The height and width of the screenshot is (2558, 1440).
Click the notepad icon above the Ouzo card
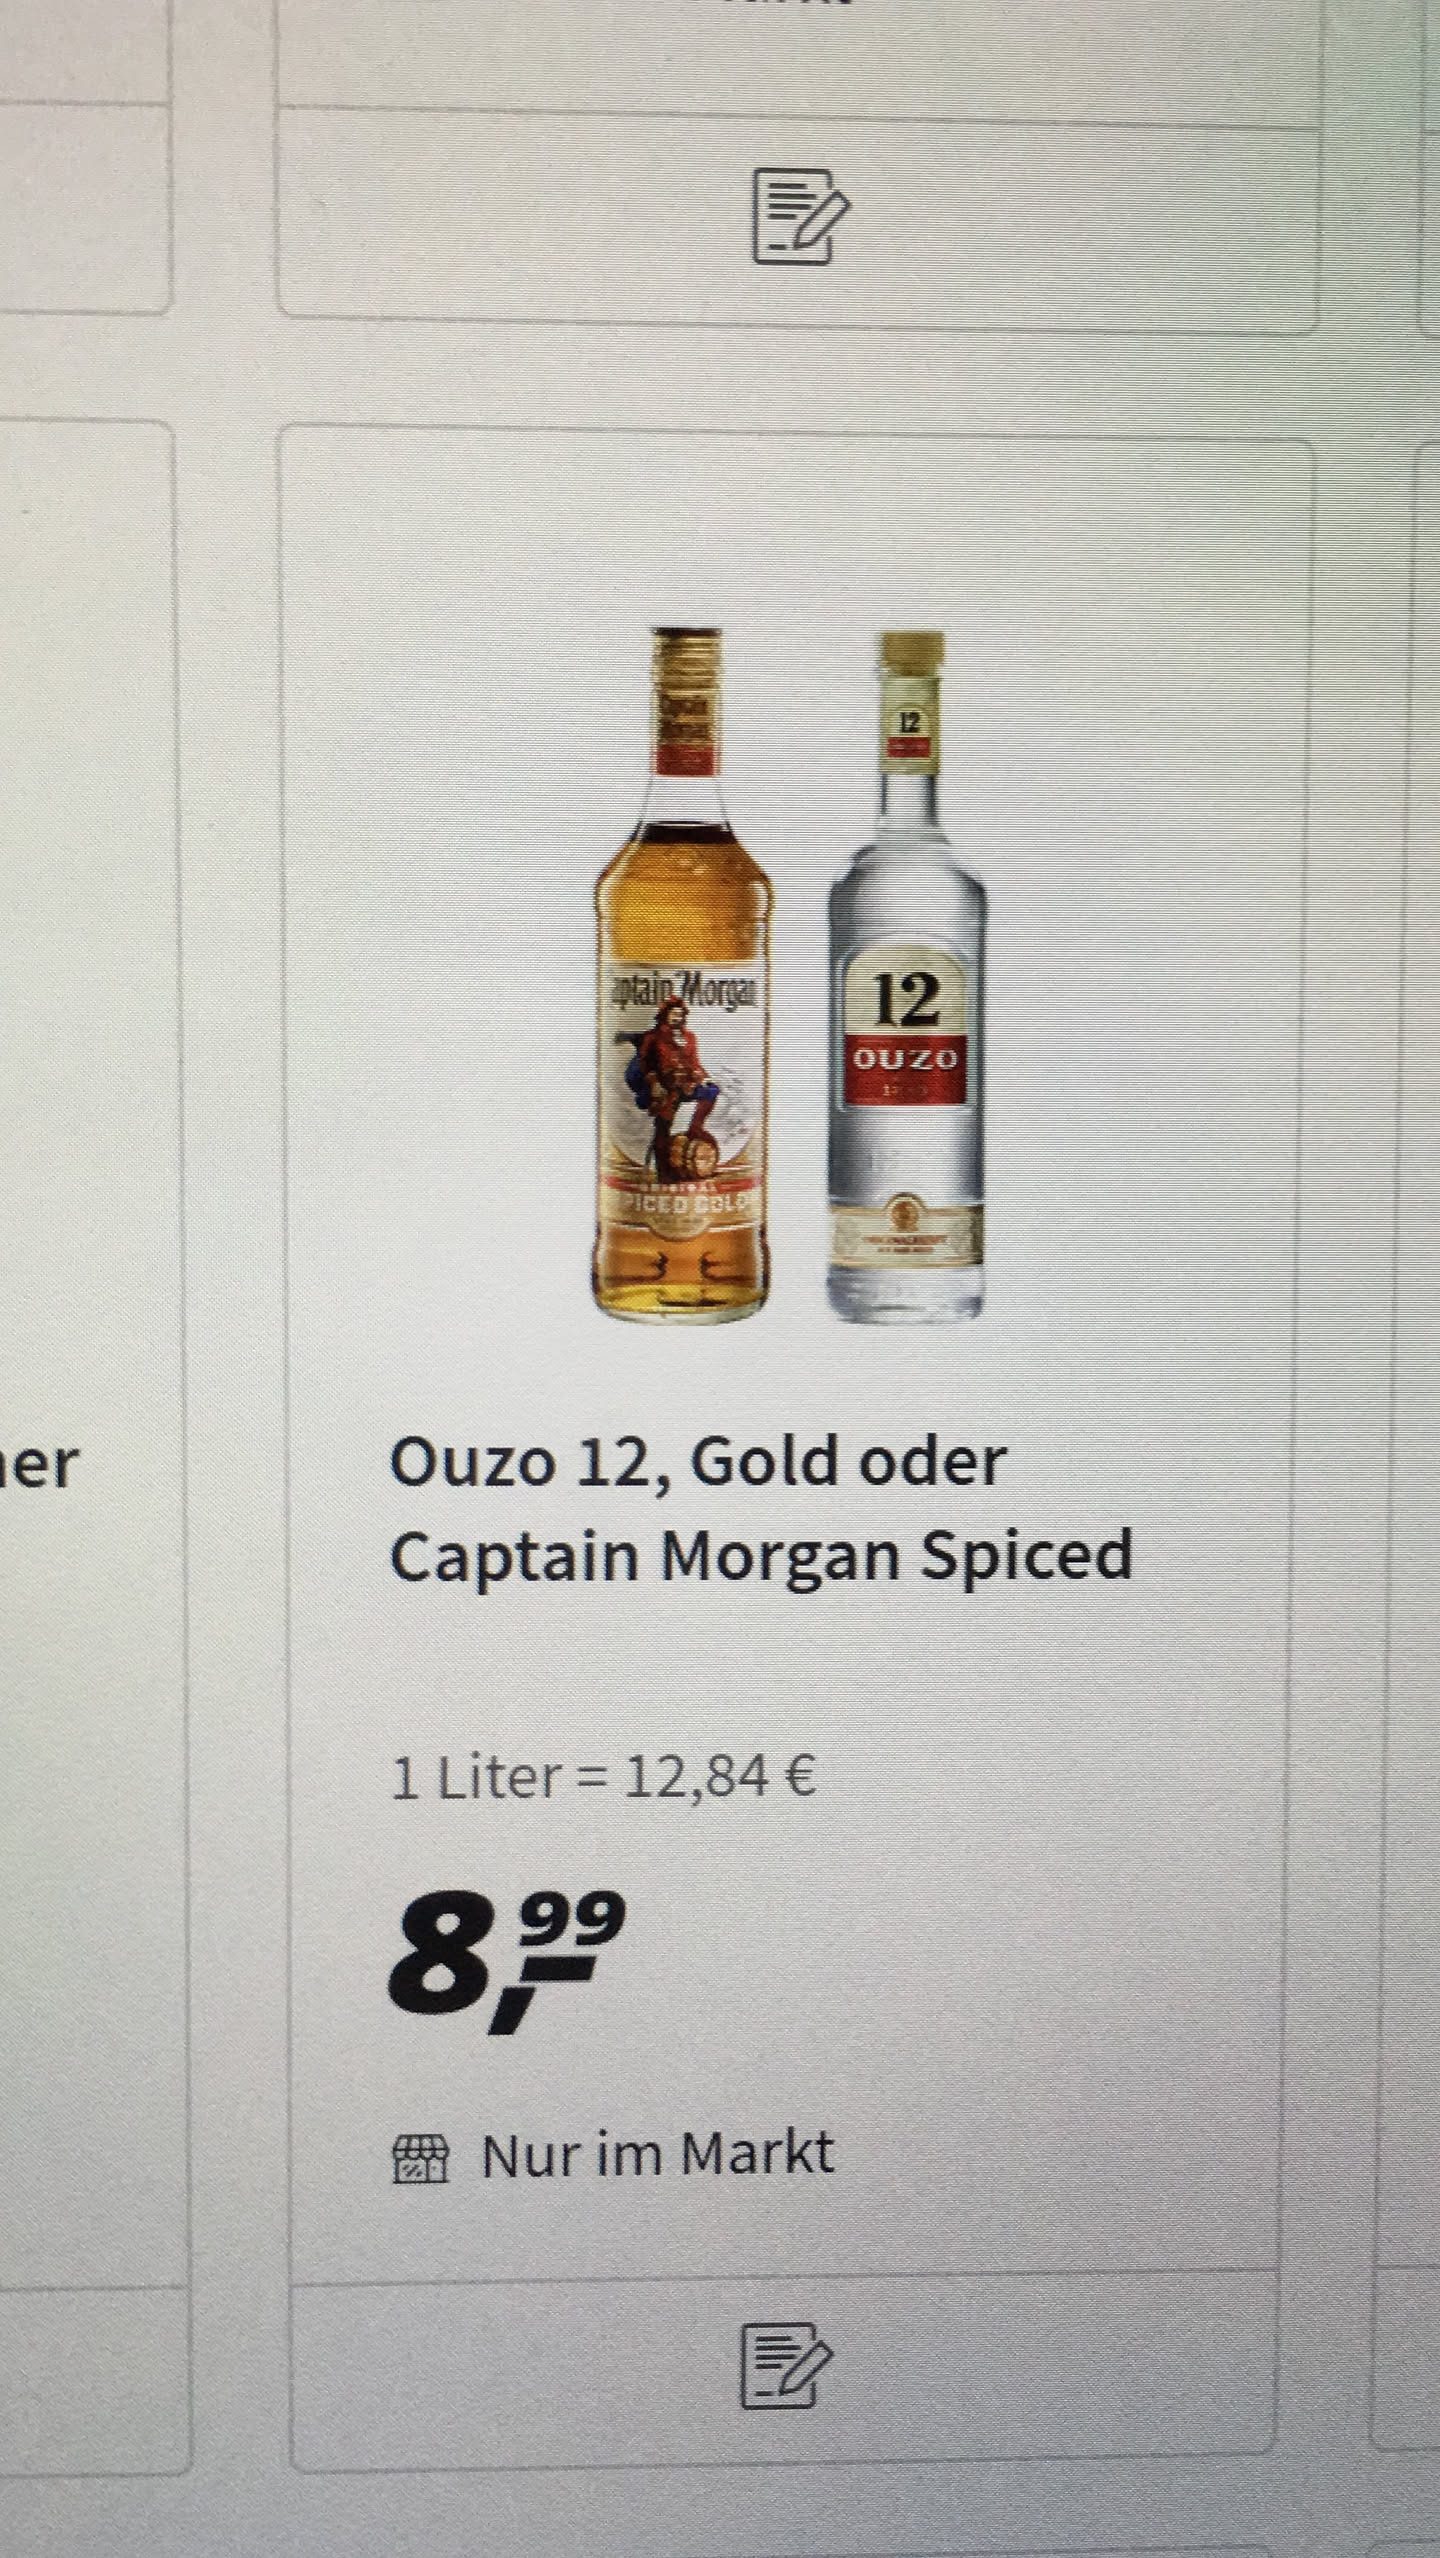tap(801, 217)
